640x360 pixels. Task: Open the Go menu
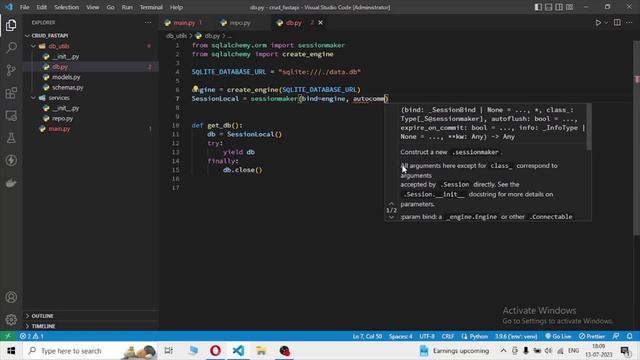(110, 7)
